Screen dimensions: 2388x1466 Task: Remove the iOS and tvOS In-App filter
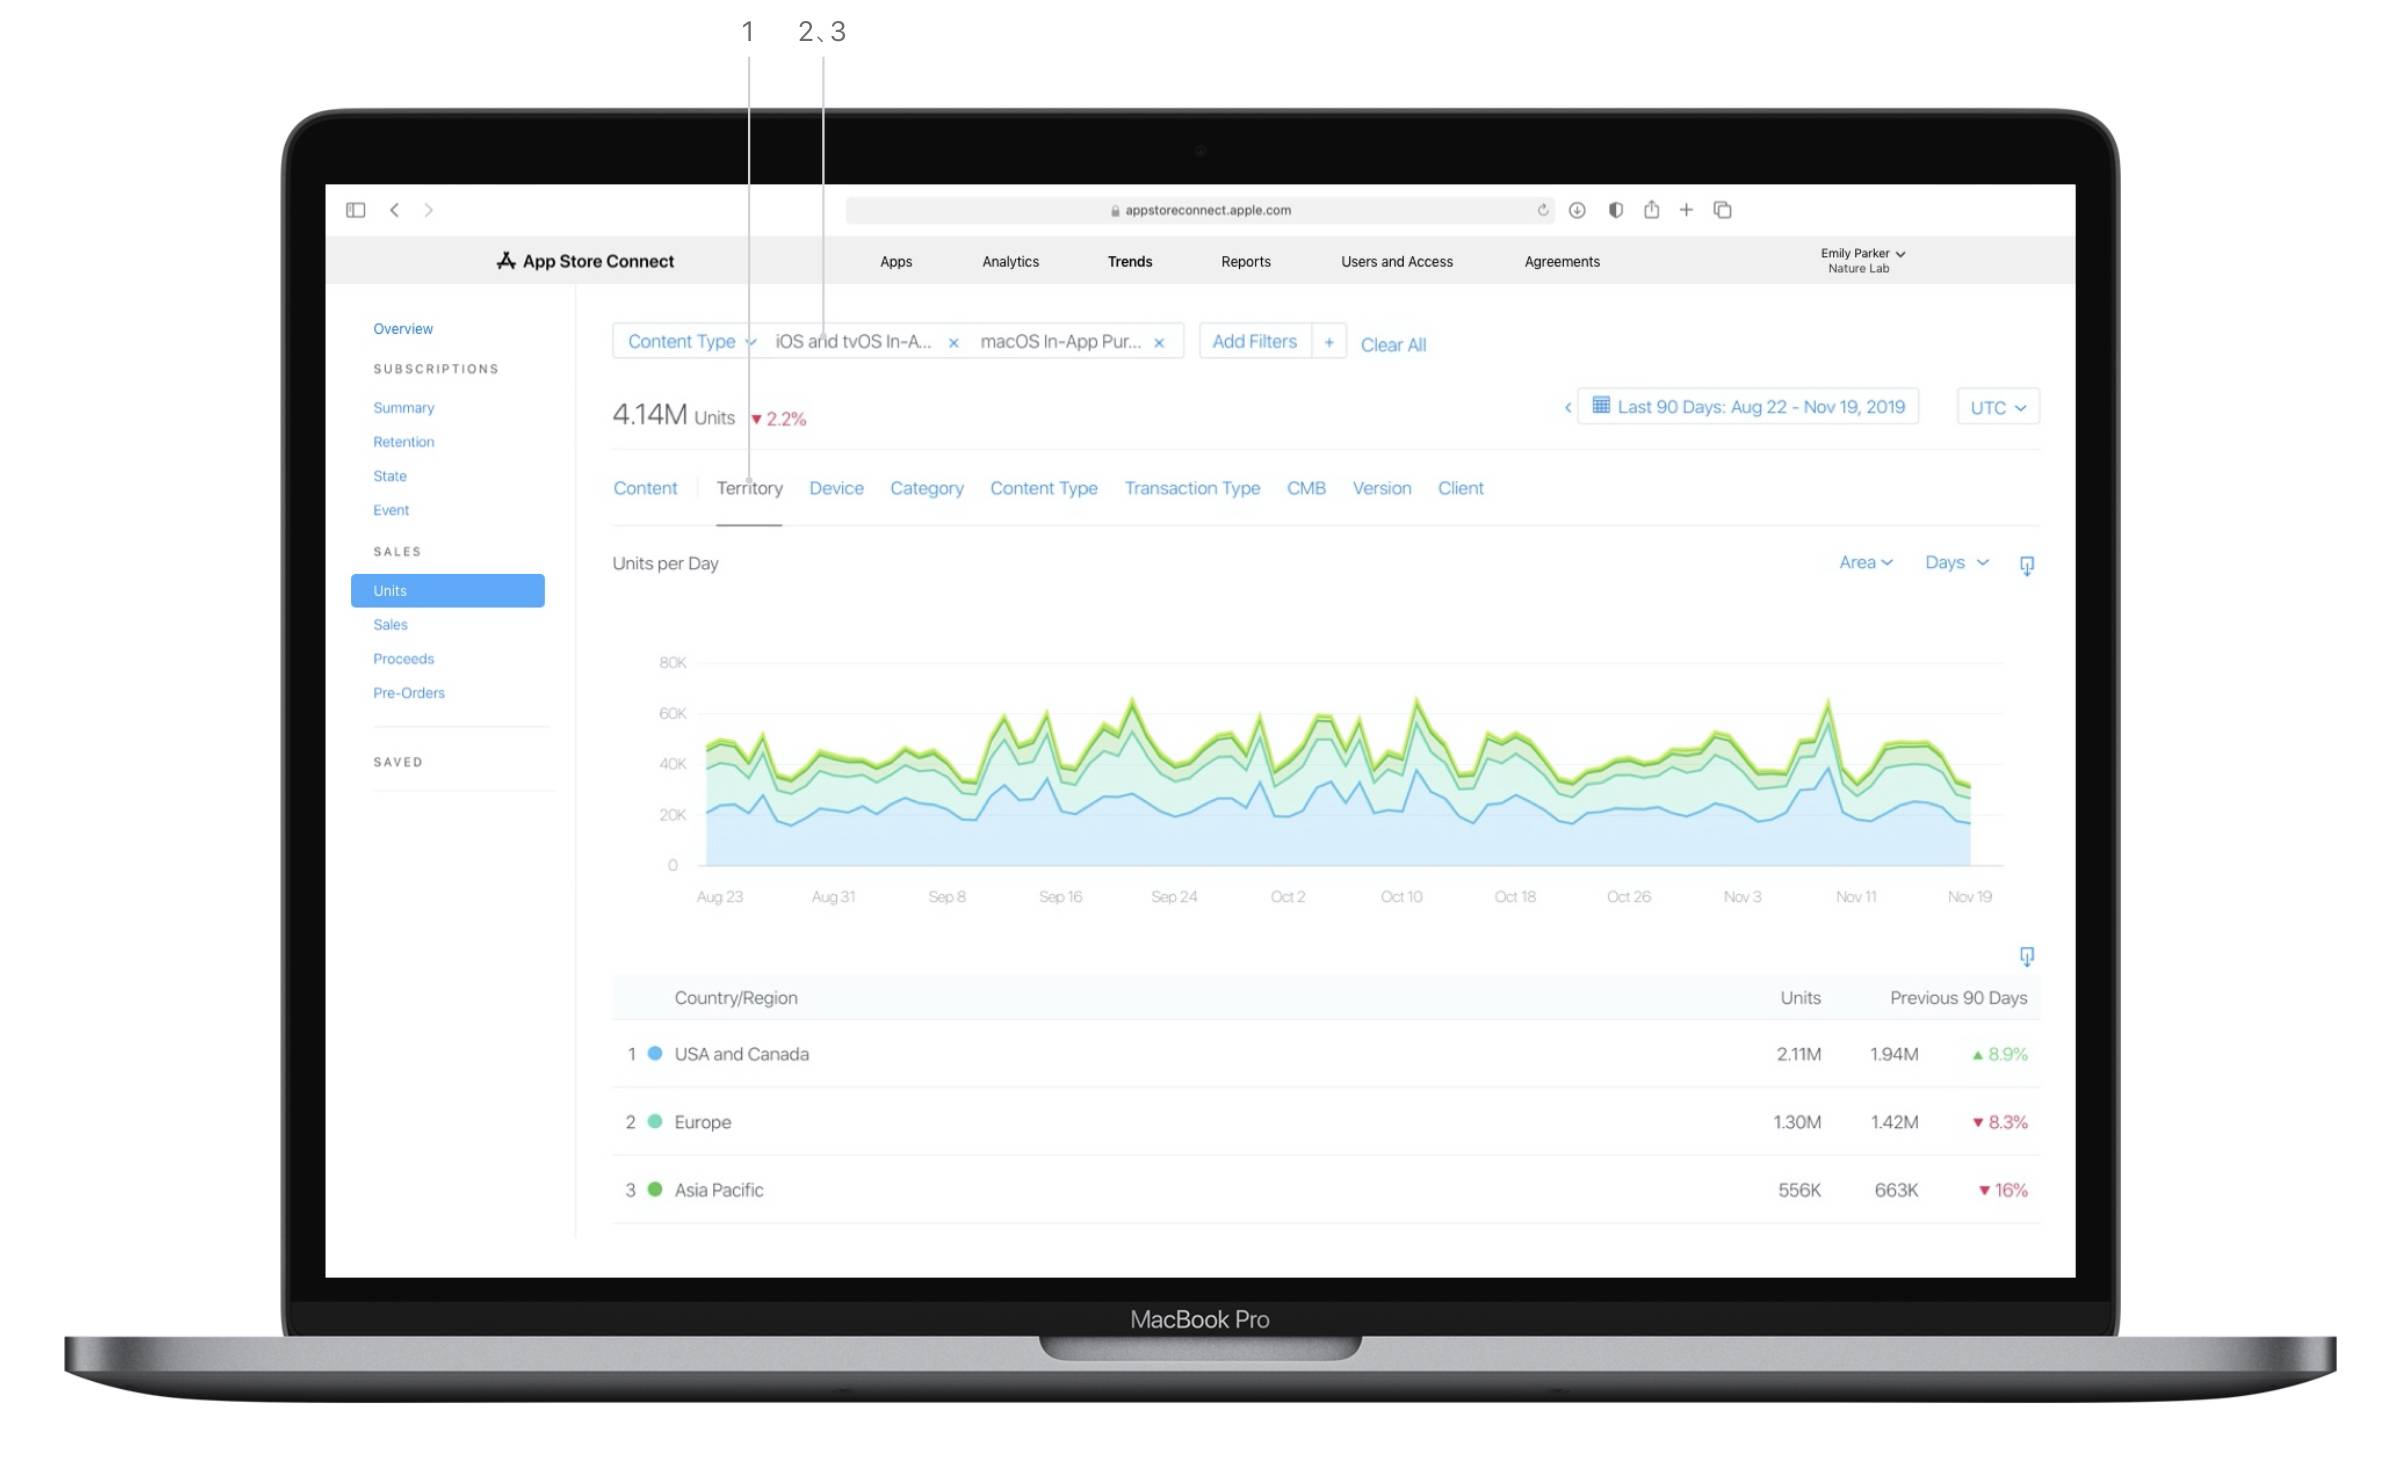coord(954,343)
